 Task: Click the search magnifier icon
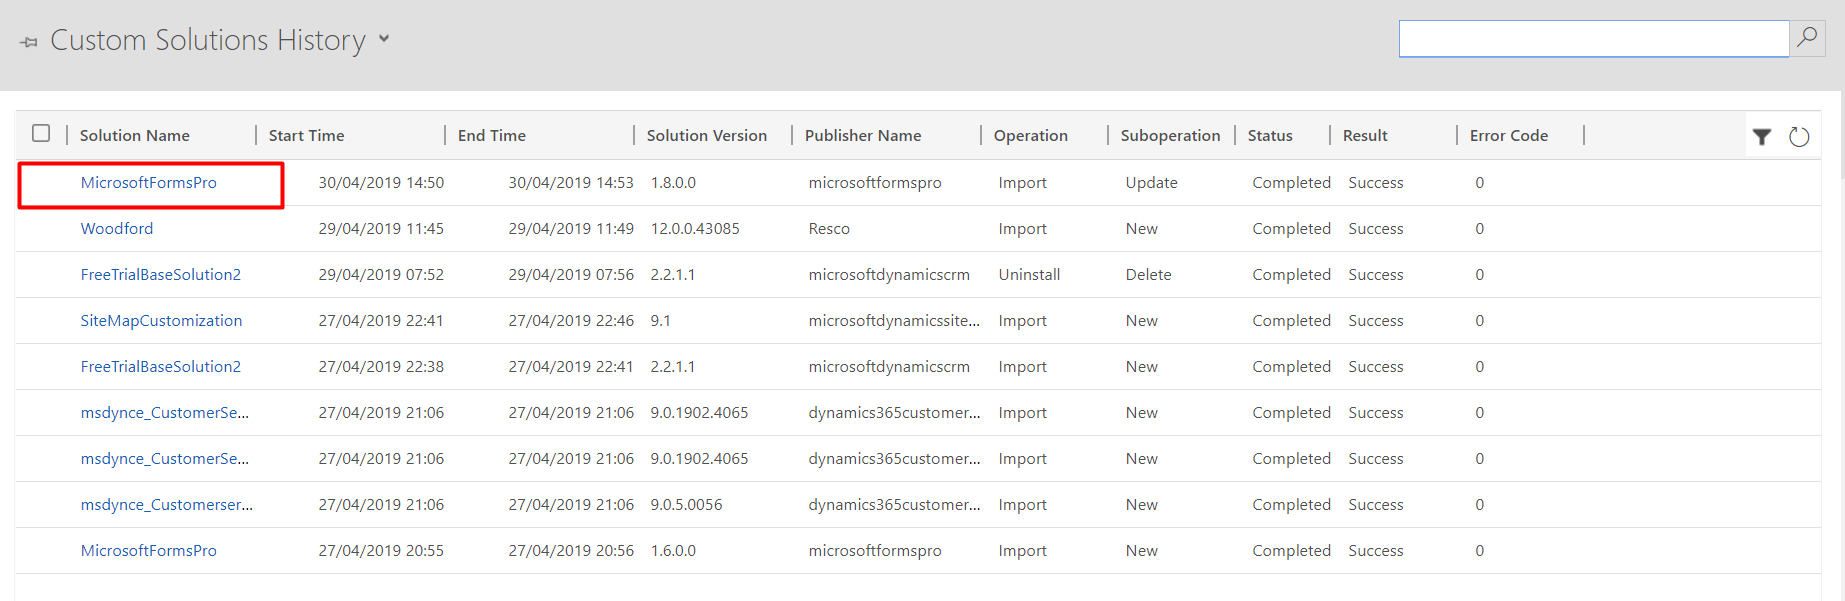1807,38
